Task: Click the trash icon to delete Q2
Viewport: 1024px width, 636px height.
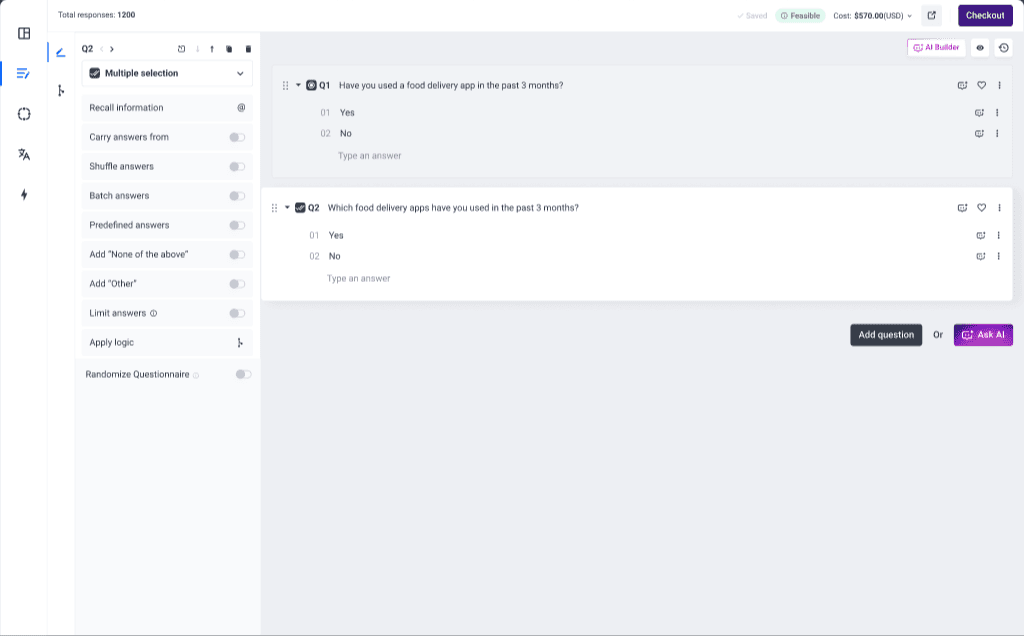Action: pos(248,49)
